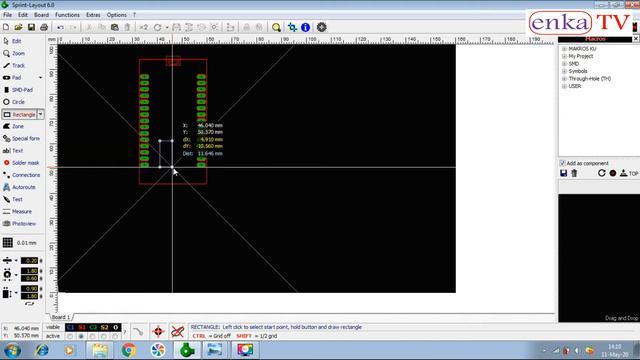This screenshot has width=640, height=360.
Task: Set the S1 layer as active
Action: tap(81, 336)
